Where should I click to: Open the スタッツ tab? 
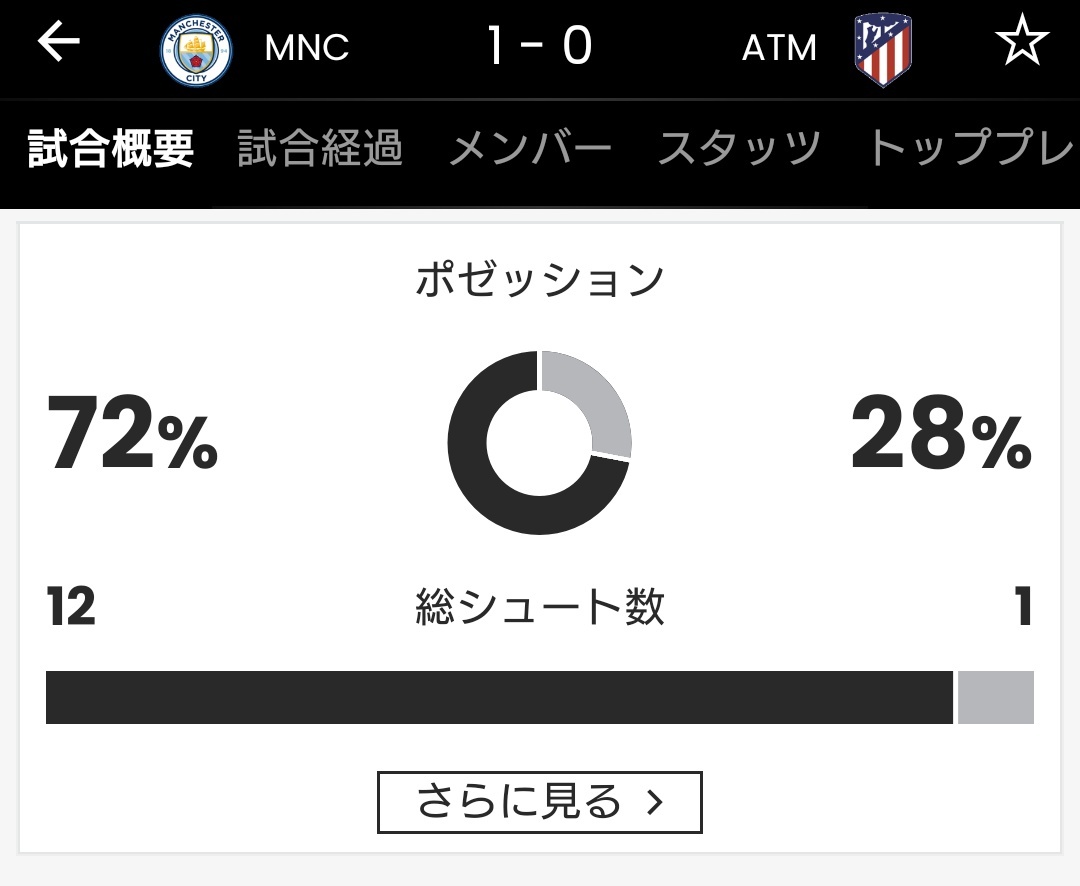739,148
